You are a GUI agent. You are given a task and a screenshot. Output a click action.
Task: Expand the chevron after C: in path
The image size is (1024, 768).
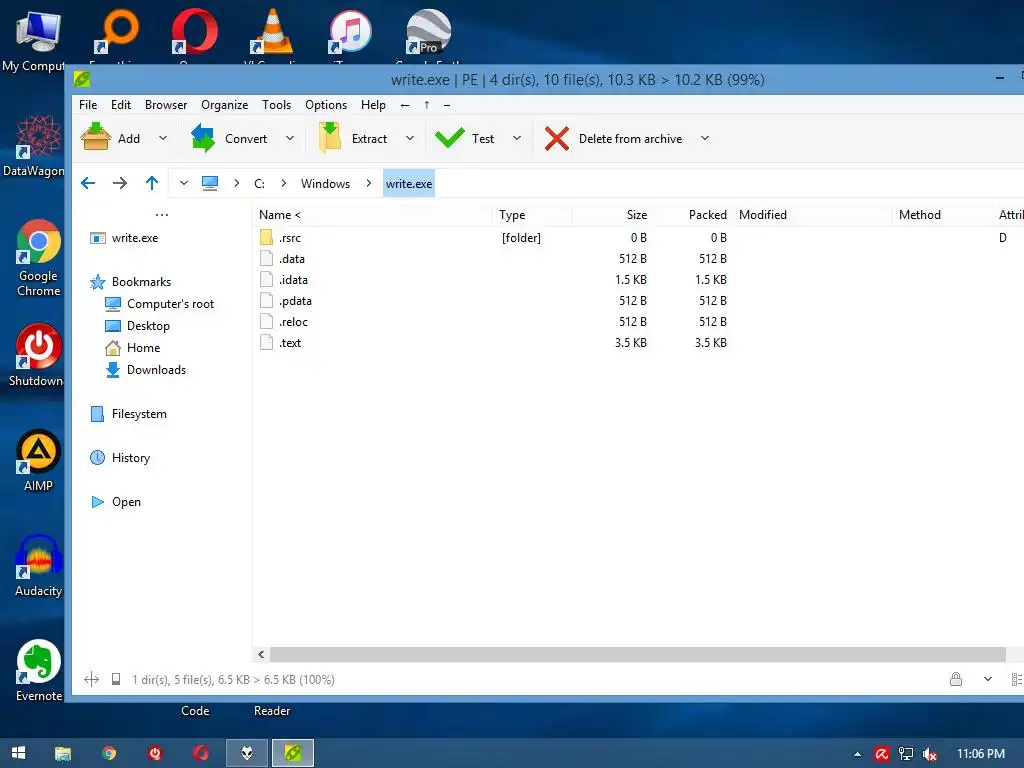coord(283,184)
